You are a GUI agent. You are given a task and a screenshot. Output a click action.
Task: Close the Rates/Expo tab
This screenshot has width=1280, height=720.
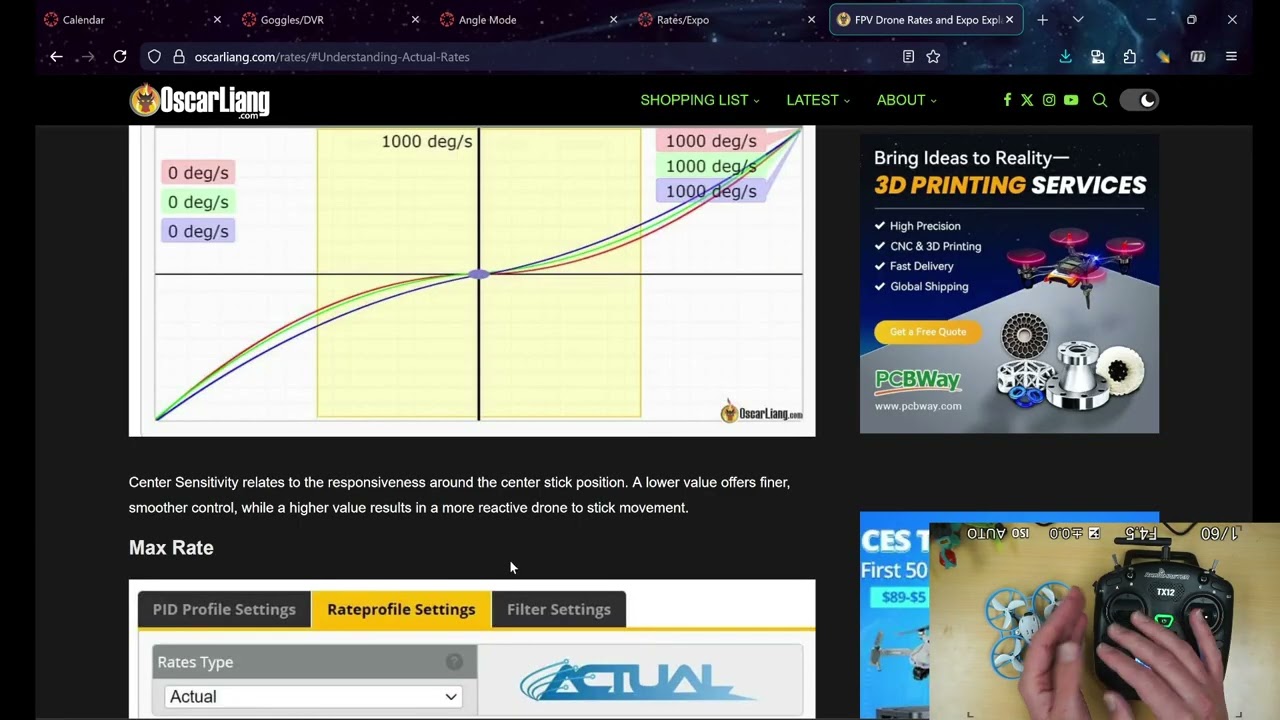click(x=811, y=20)
